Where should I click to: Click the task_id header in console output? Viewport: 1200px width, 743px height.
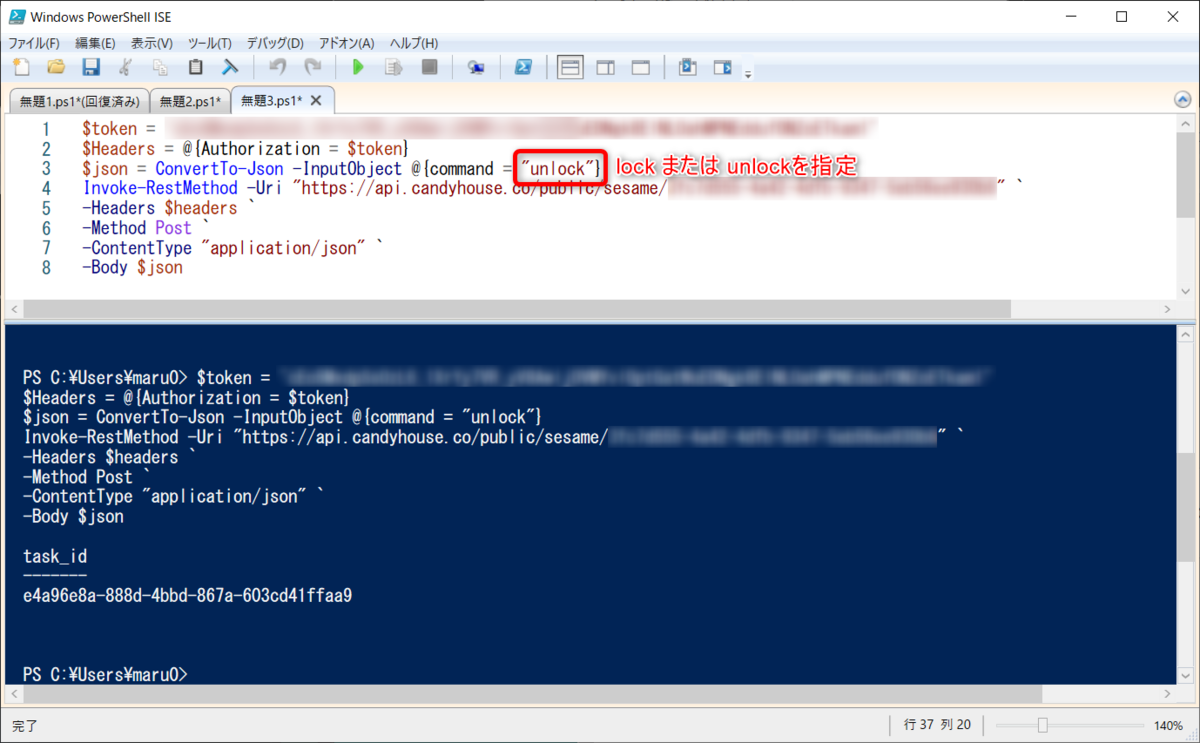pos(55,557)
